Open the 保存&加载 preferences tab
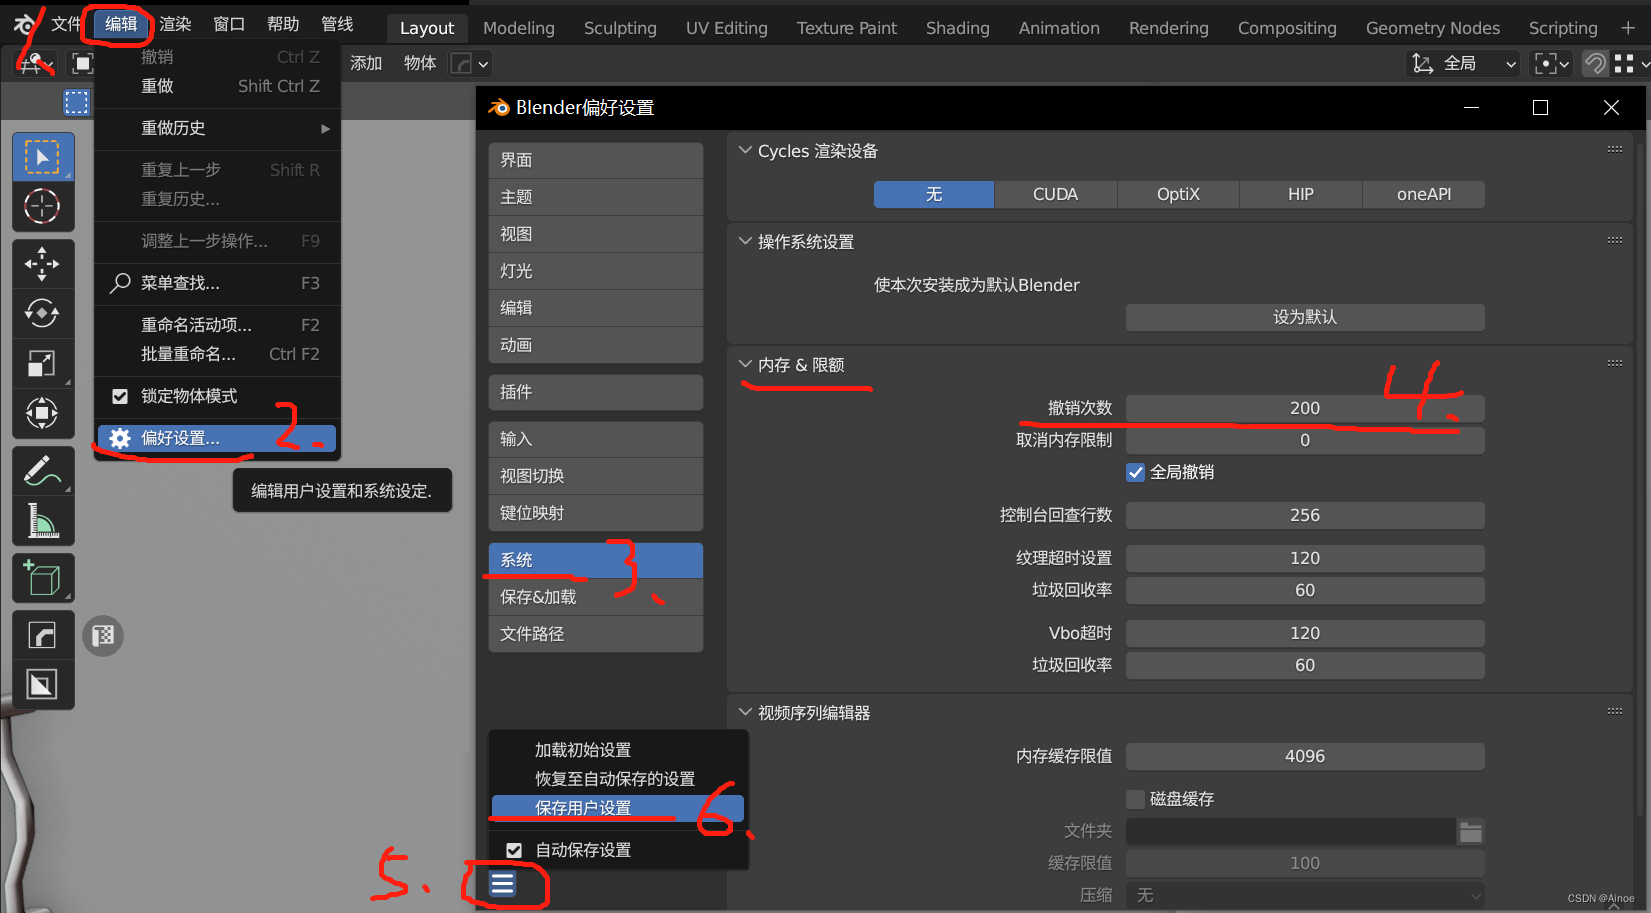This screenshot has width=1651, height=913. click(x=596, y=597)
